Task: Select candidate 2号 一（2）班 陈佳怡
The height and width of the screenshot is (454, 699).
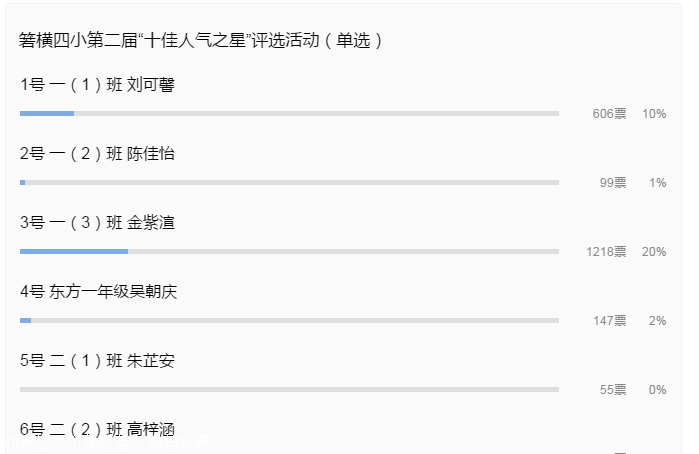Action: tap(97, 154)
